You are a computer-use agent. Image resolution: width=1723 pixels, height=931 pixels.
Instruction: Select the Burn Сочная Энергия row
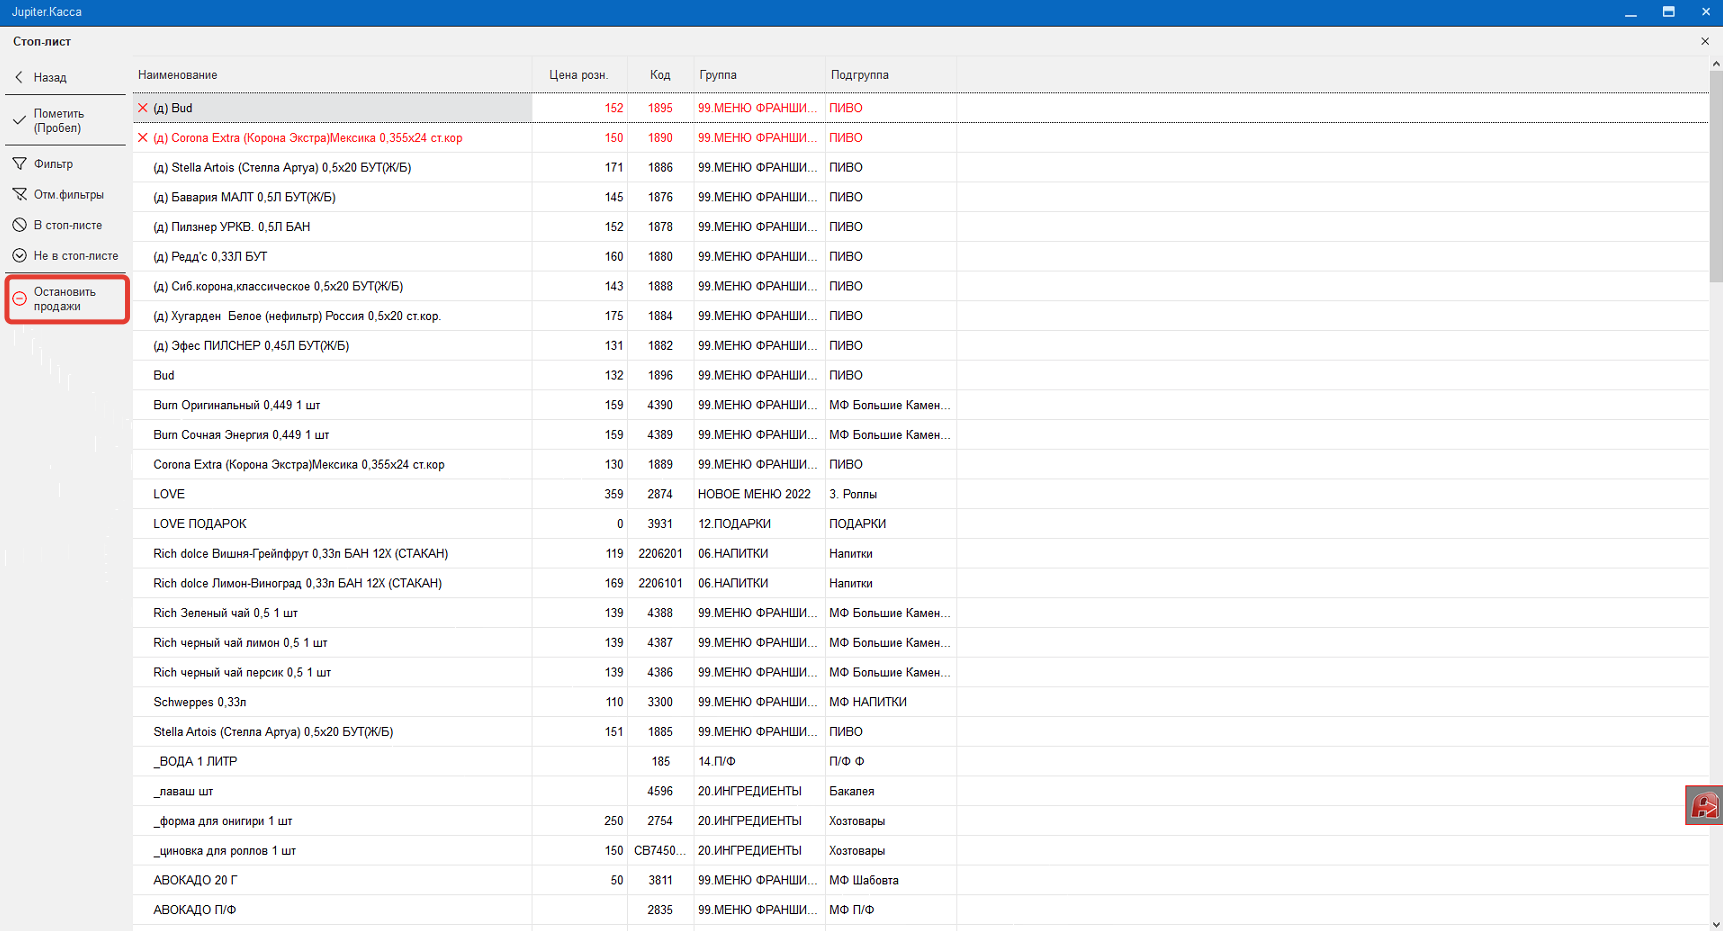tap(920, 435)
